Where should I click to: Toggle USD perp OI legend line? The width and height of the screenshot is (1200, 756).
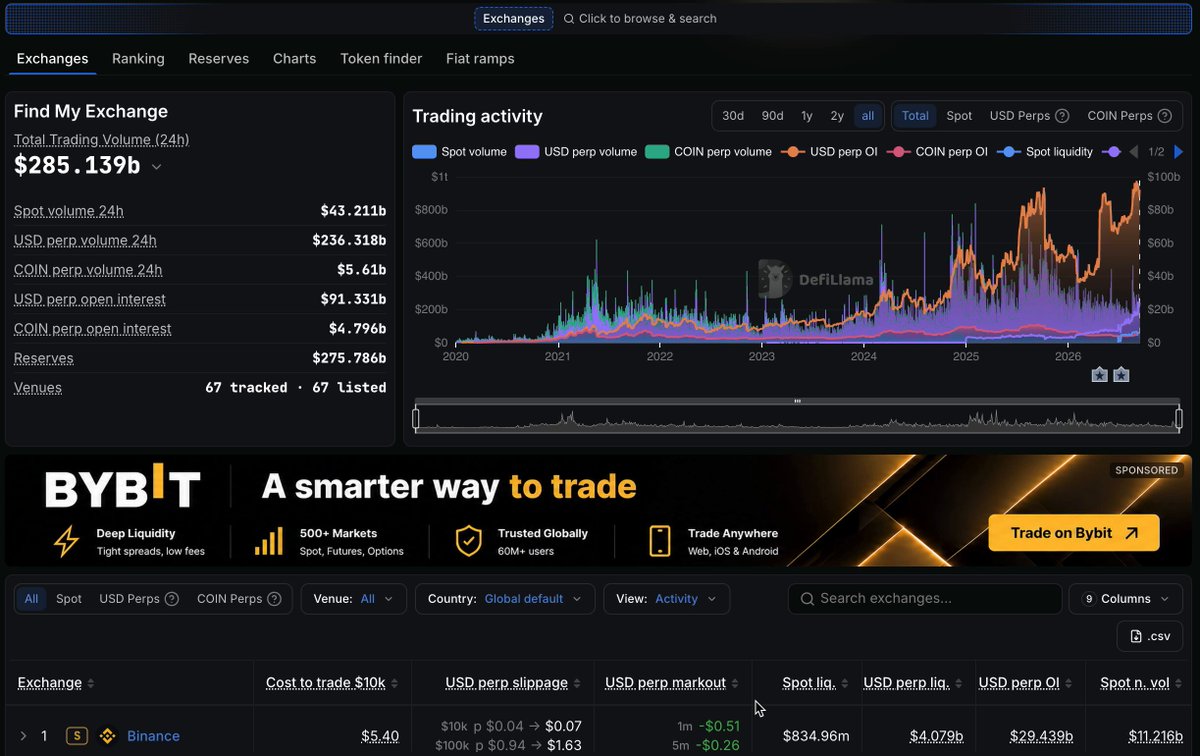point(829,152)
